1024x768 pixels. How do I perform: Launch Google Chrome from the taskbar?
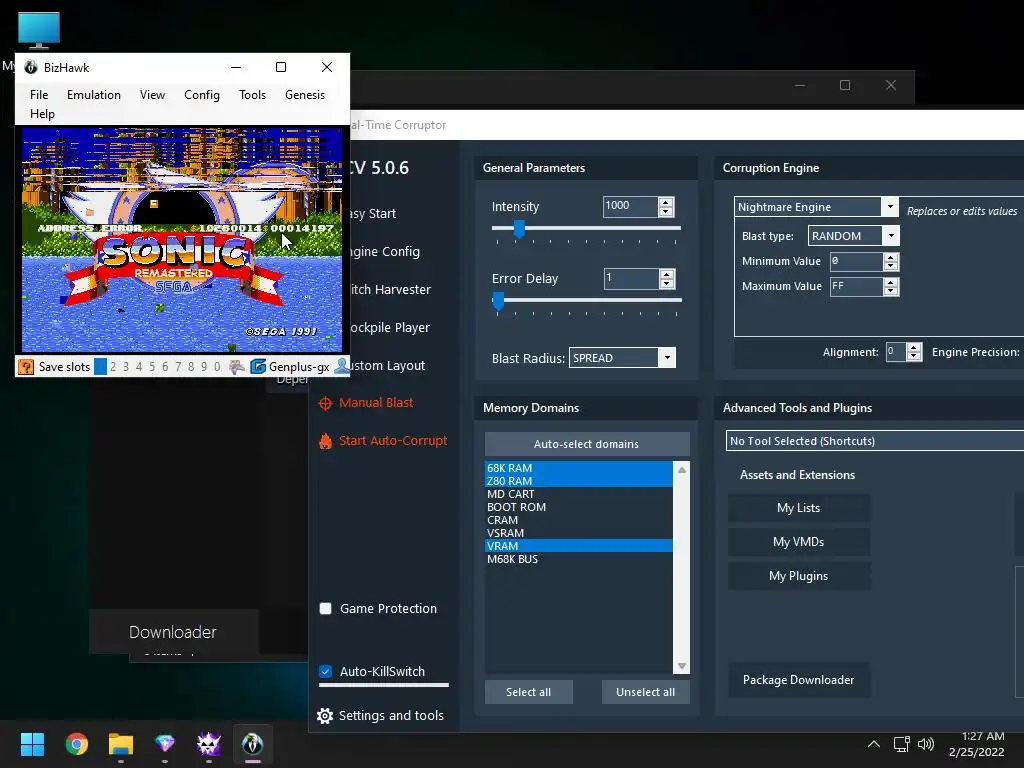76,744
